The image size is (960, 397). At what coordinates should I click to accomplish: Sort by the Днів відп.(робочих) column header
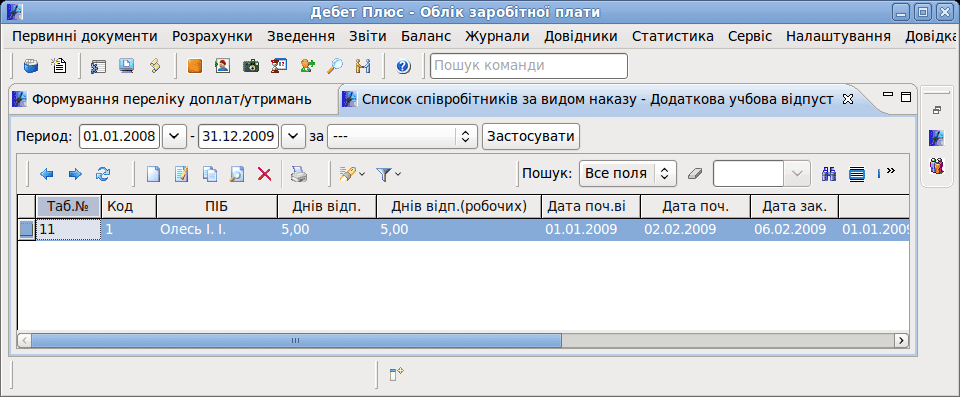click(x=459, y=206)
